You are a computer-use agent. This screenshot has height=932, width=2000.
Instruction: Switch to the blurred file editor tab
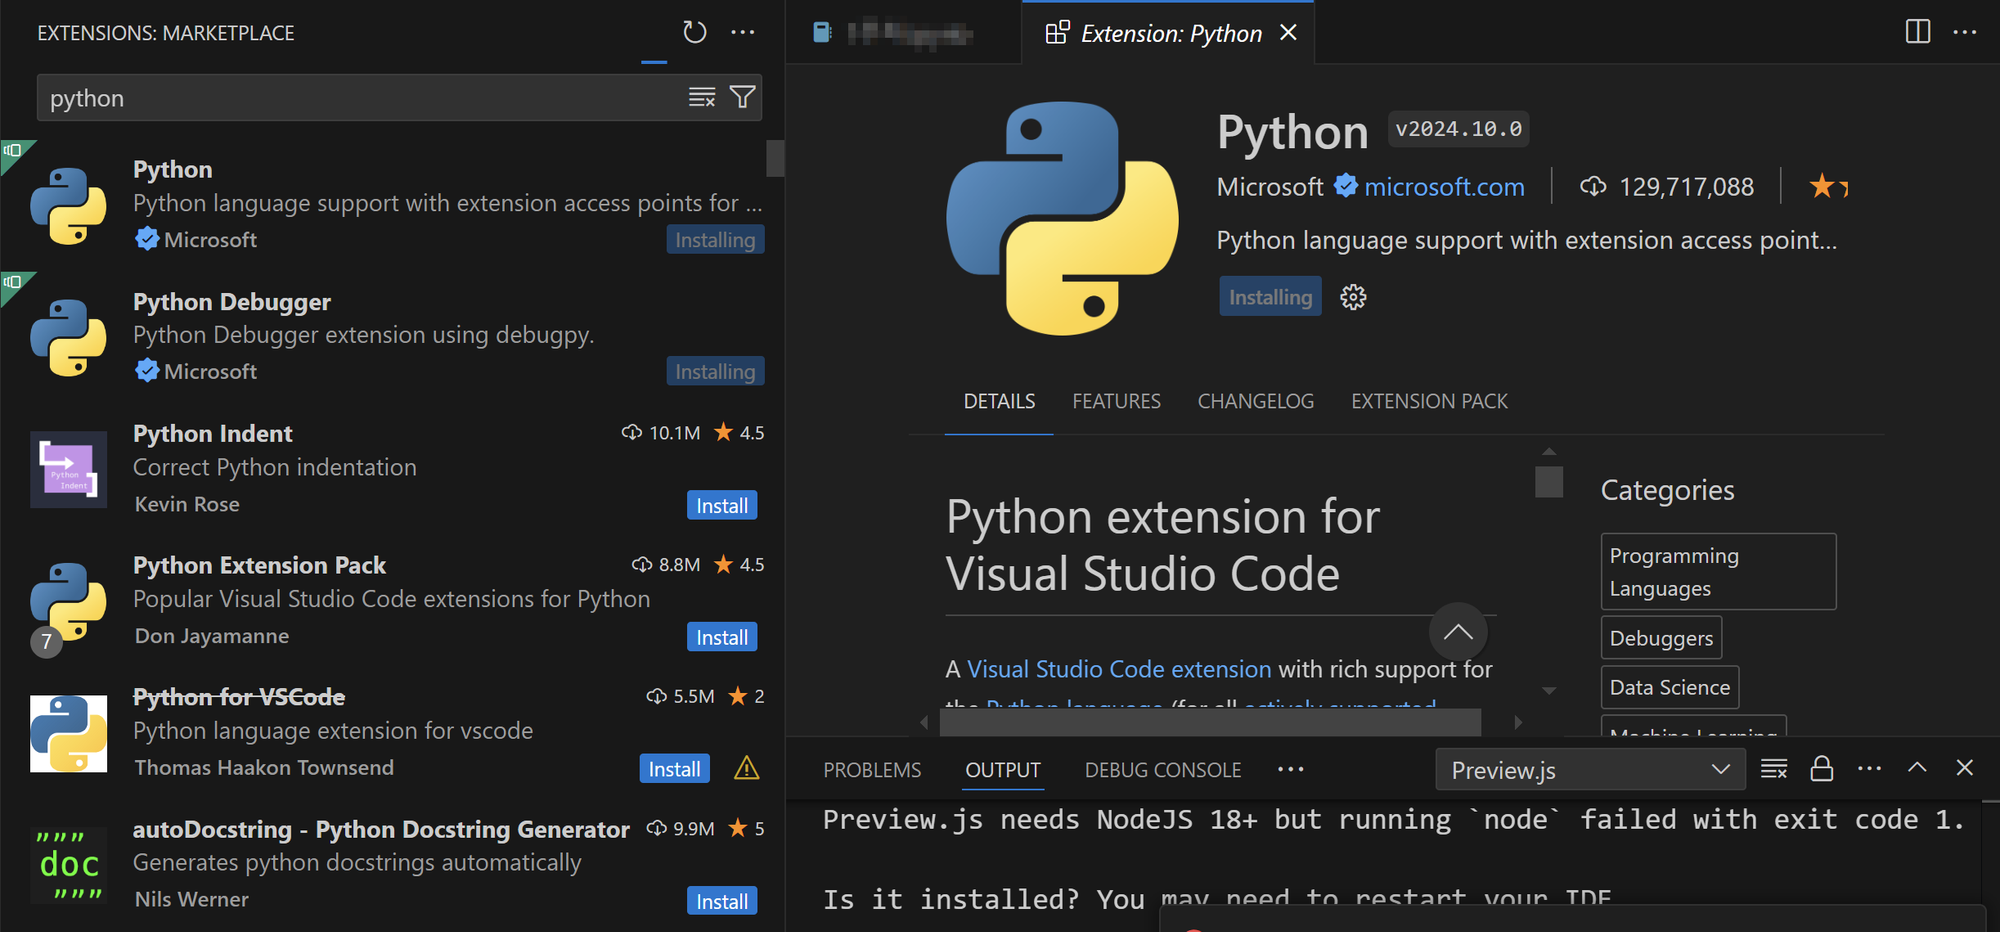tap(904, 34)
